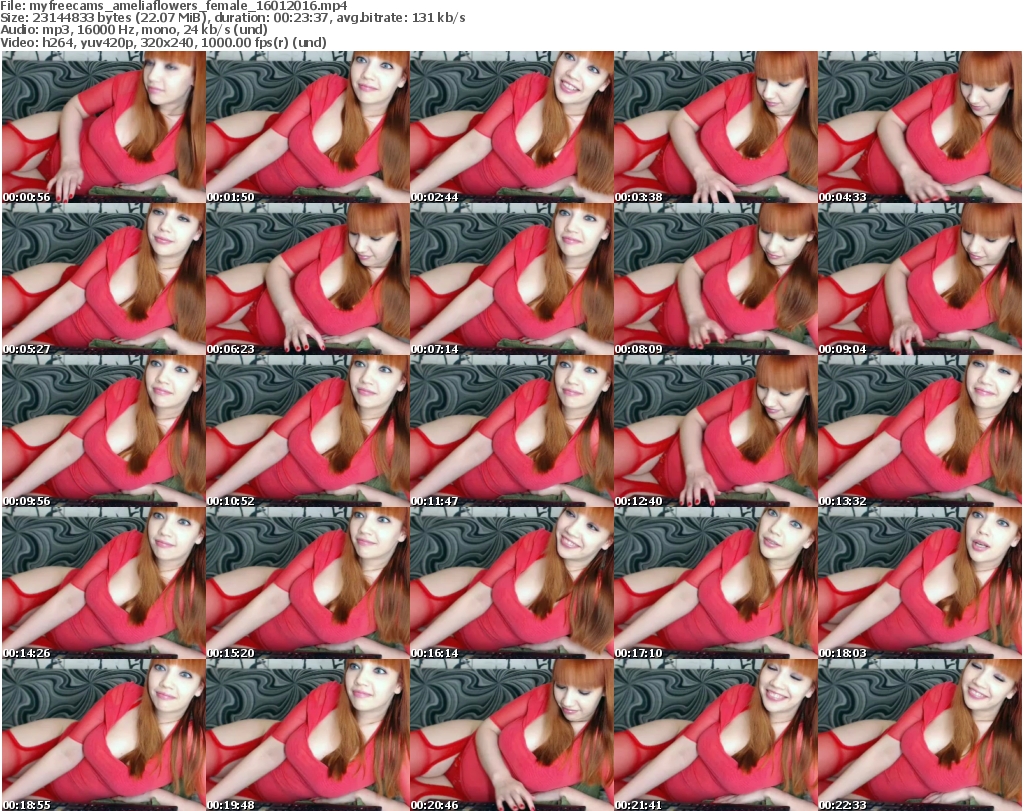Select the thumbnail frame stamped 00:10:52
The width and height of the screenshot is (1024, 811).
pyautogui.click(x=308, y=431)
